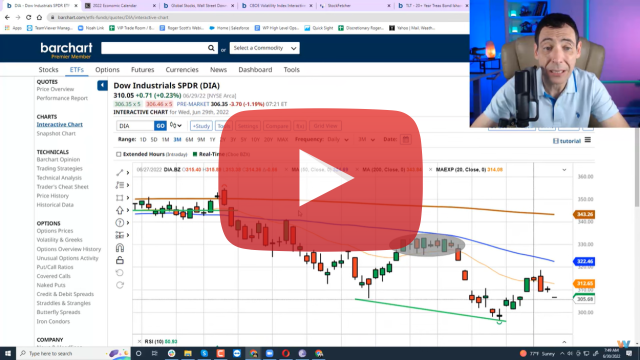Open the chart hamburger menu beside tutorial

tap(588, 140)
